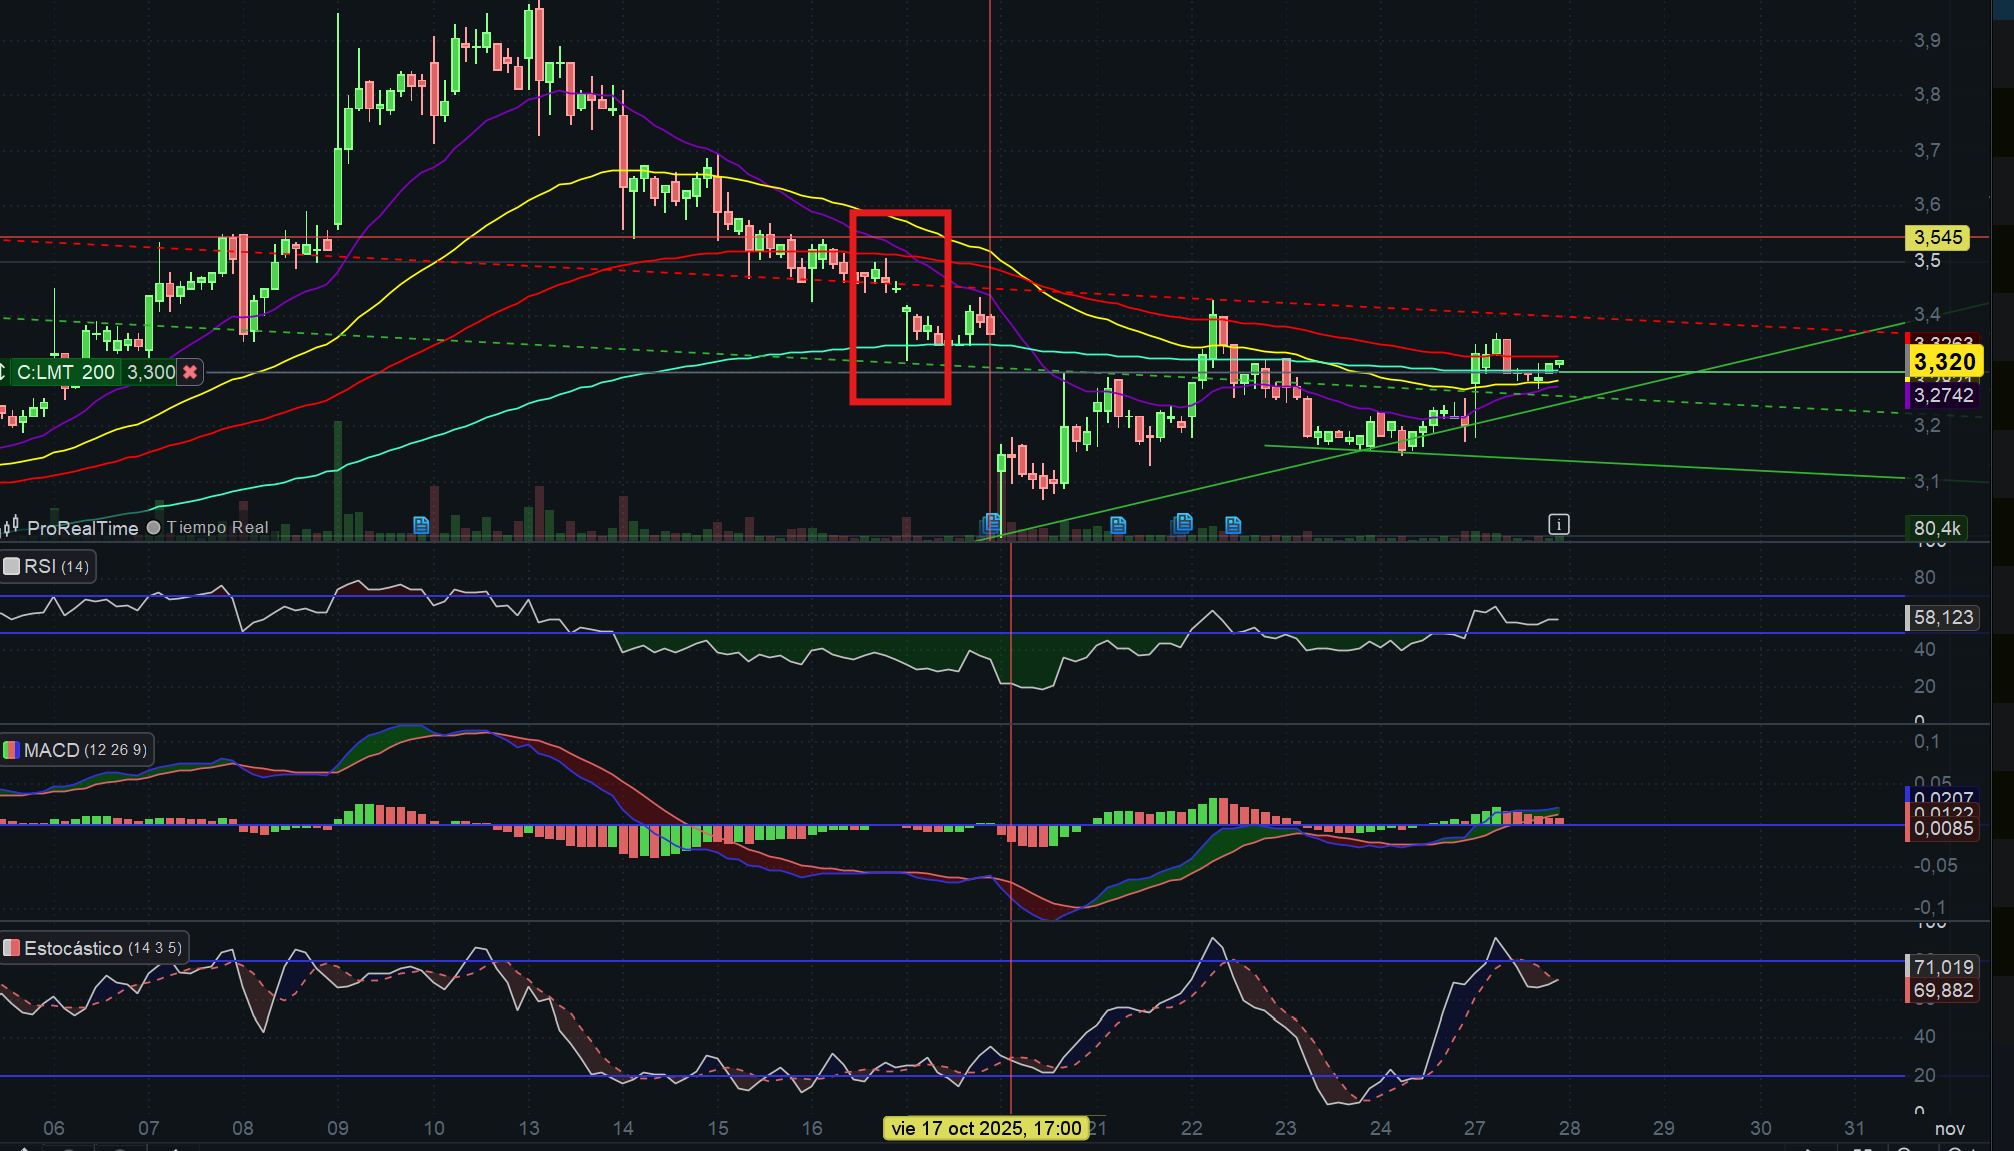Click the MACD indicator color swatch
The width and height of the screenshot is (2014, 1151).
pos(12,750)
